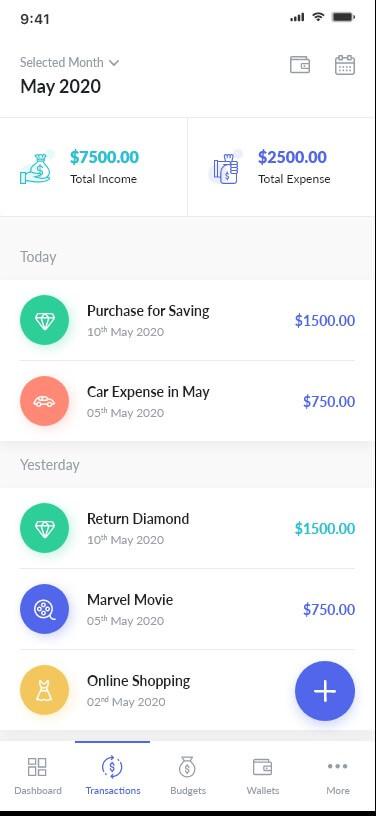
Task: Expand the Selected Month dropdown chevron
Action: [114, 63]
